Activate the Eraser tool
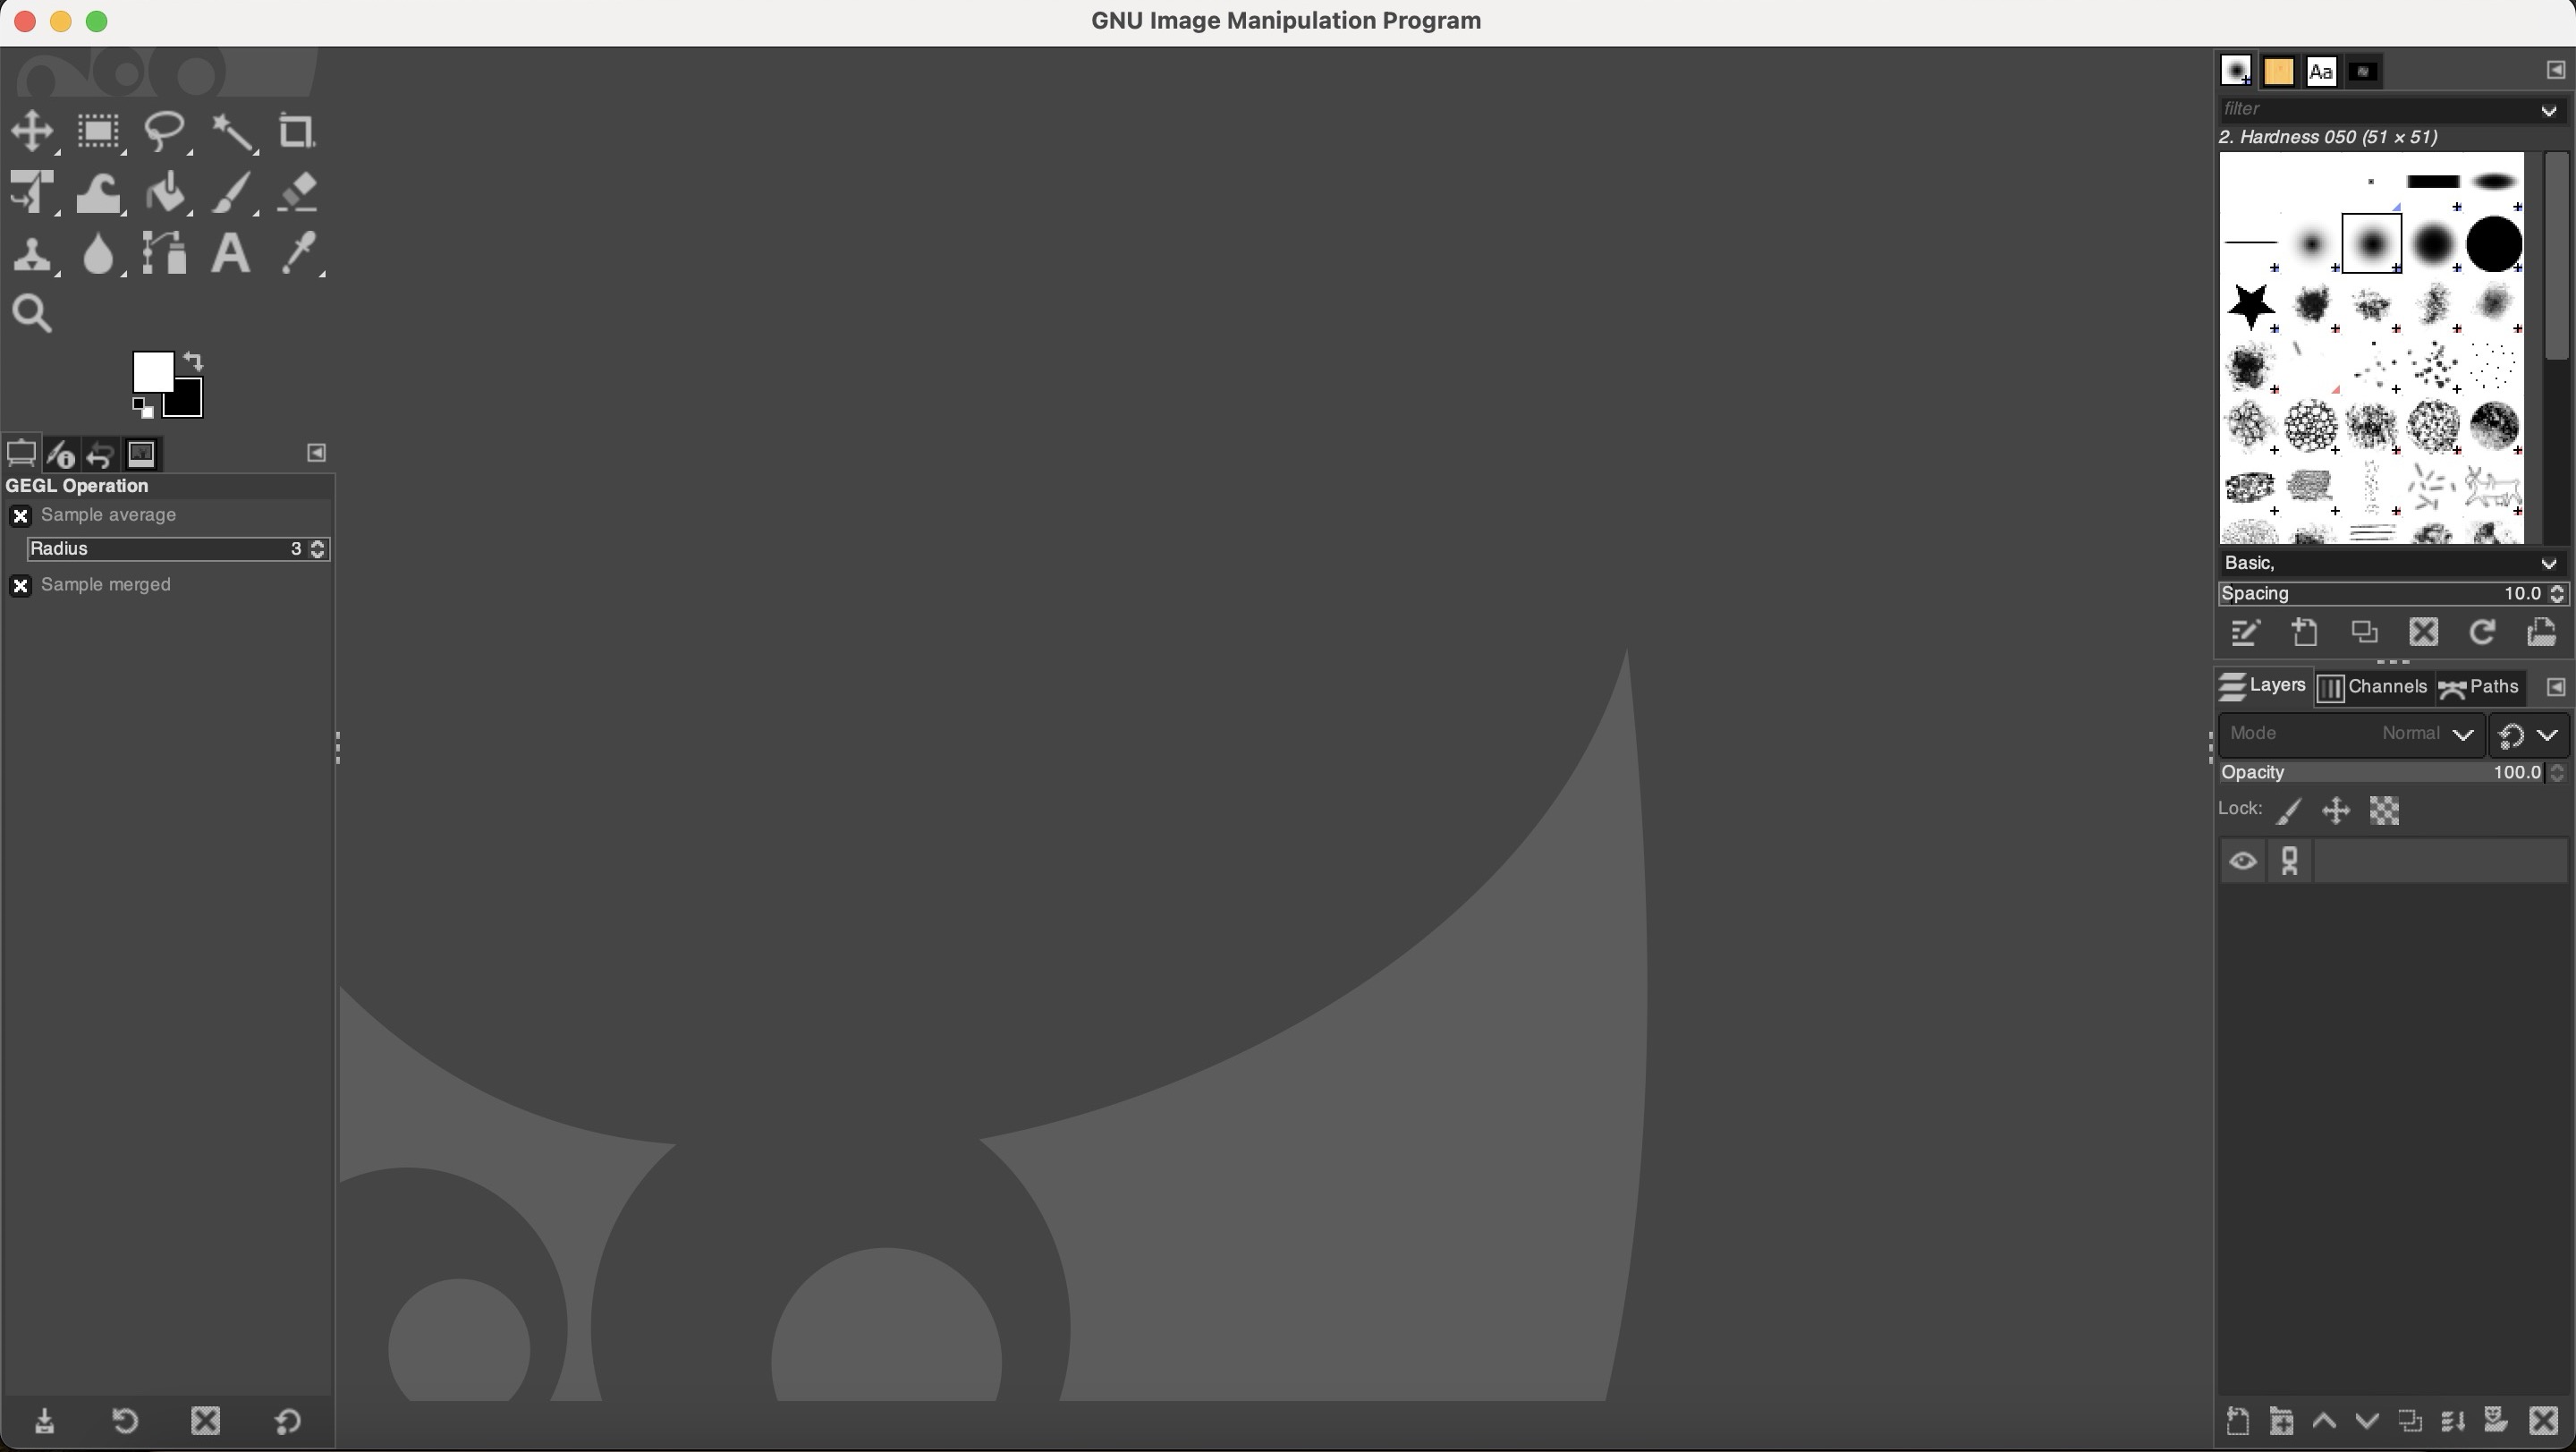2576x1452 pixels. 298,192
